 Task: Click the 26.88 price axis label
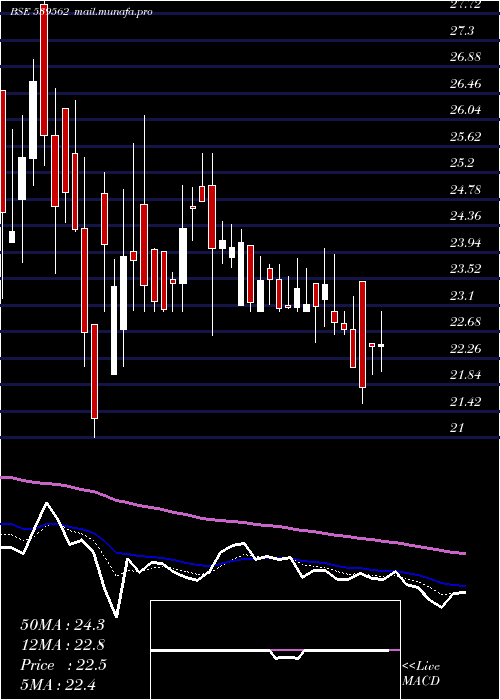(466, 57)
